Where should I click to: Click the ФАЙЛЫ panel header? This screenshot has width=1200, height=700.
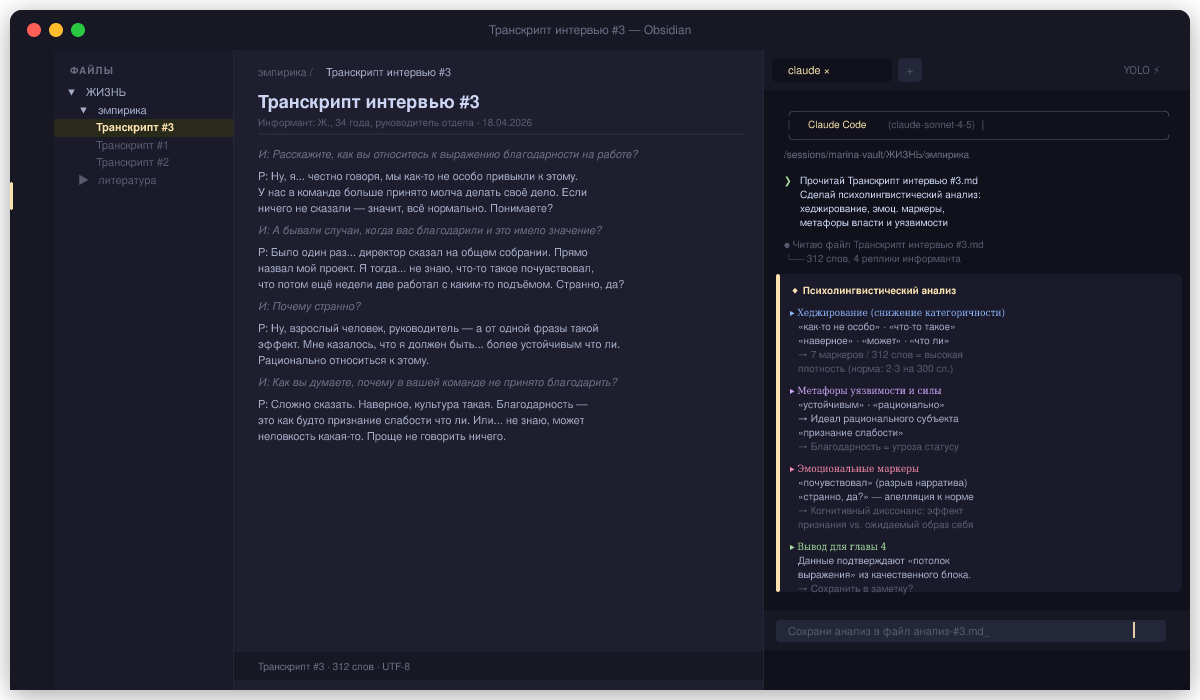coord(91,70)
